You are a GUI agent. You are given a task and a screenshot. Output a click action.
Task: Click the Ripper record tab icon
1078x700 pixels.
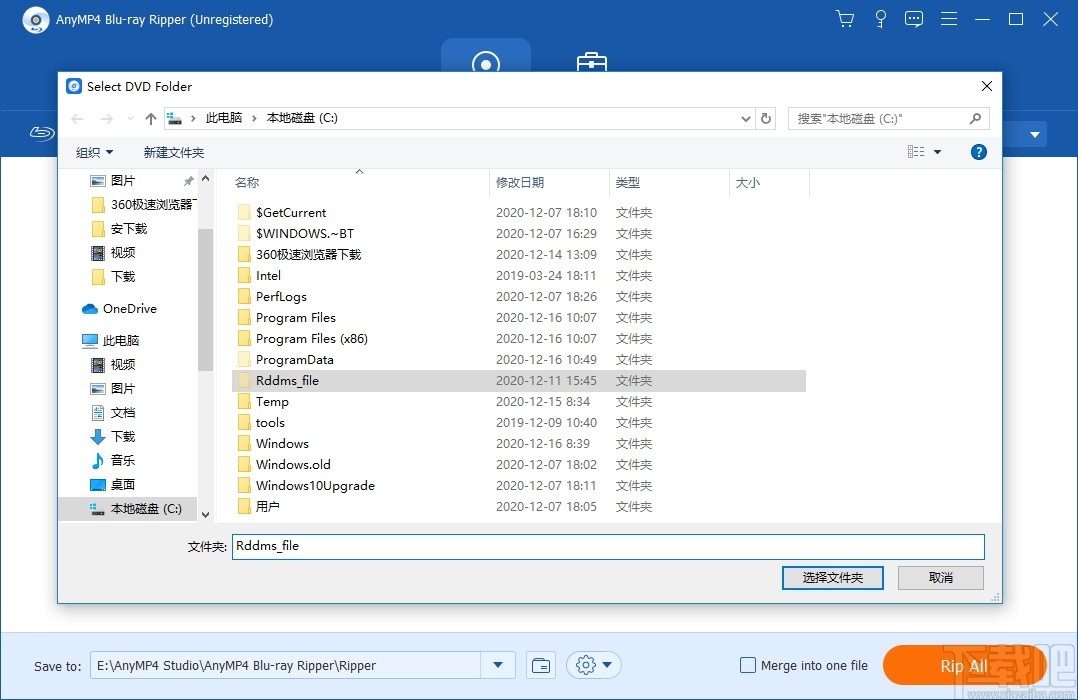coord(486,60)
